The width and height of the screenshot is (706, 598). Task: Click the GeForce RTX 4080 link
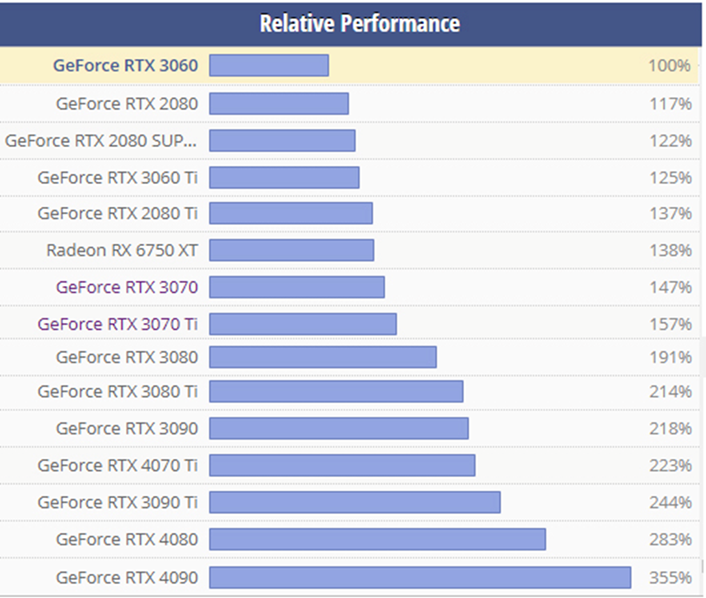[127, 539]
